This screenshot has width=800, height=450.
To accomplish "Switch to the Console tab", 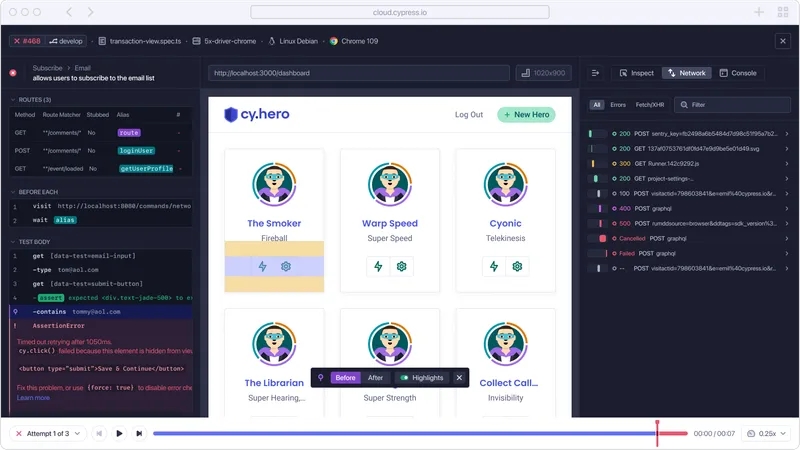I will [738, 73].
